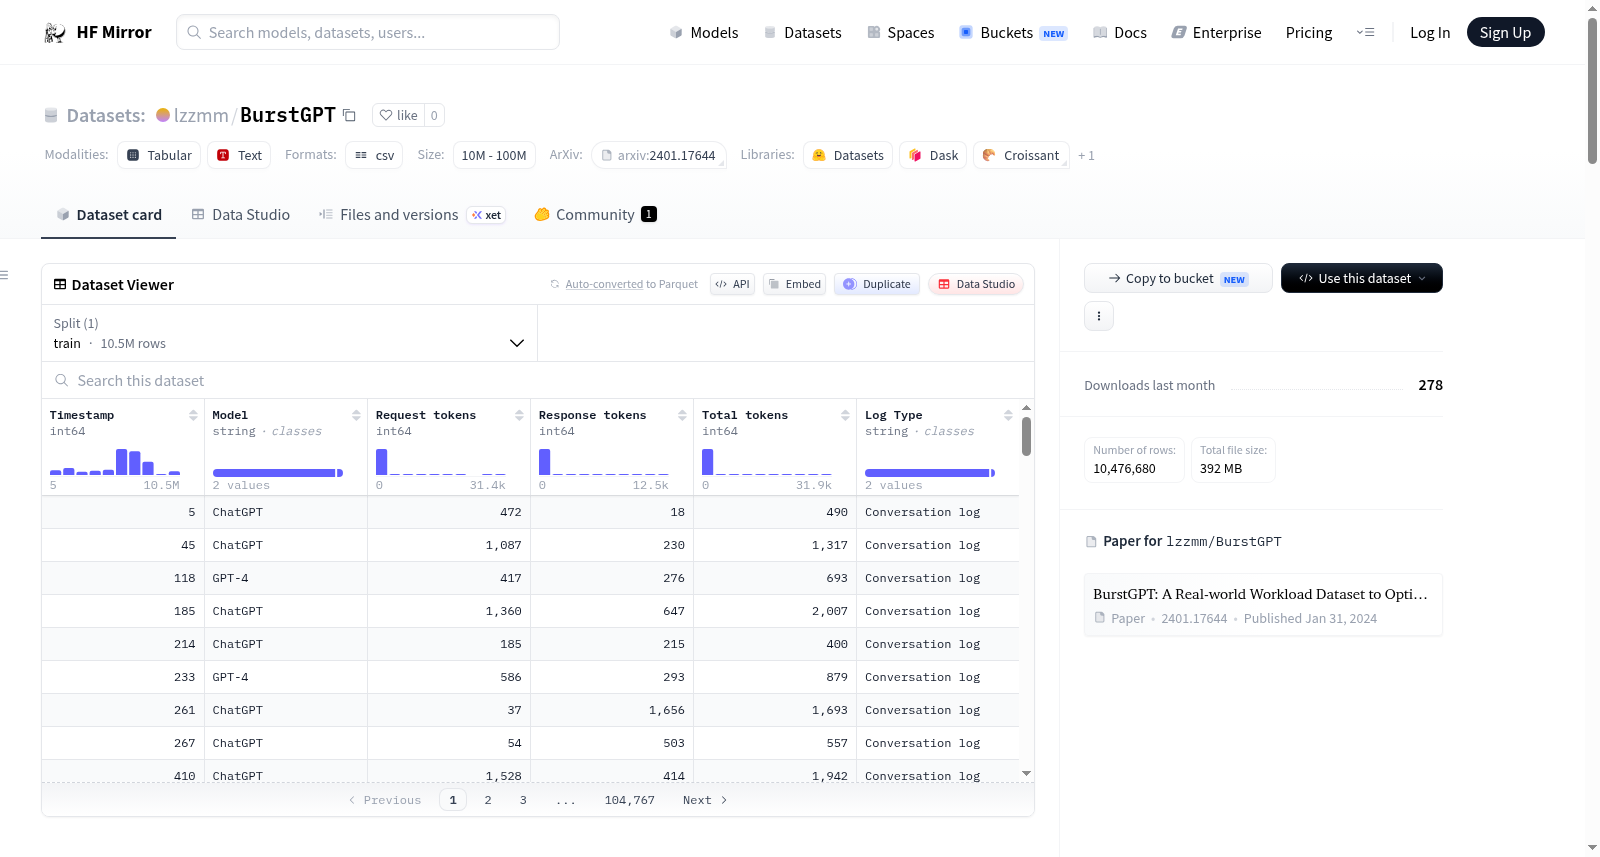Open the Docs page
The image size is (1600, 857).
click(x=1120, y=33)
